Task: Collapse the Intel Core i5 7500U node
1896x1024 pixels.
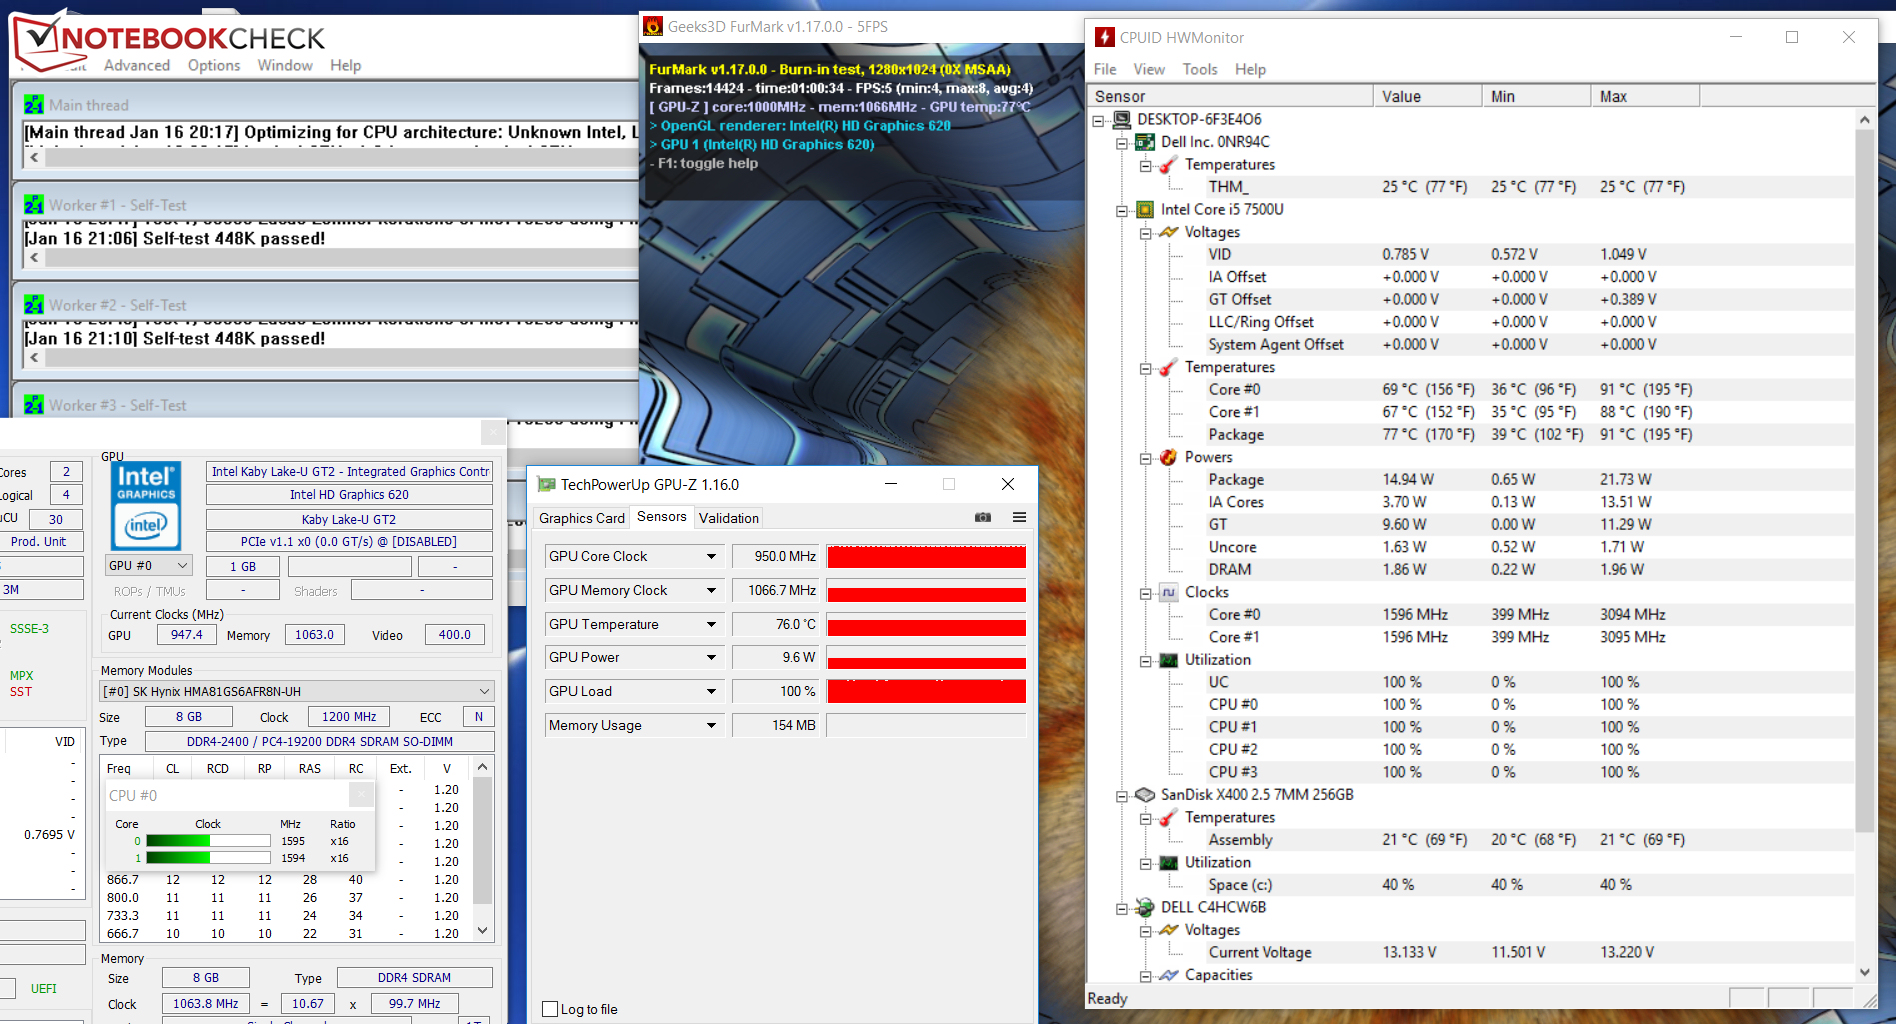Action: (1122, 210)
